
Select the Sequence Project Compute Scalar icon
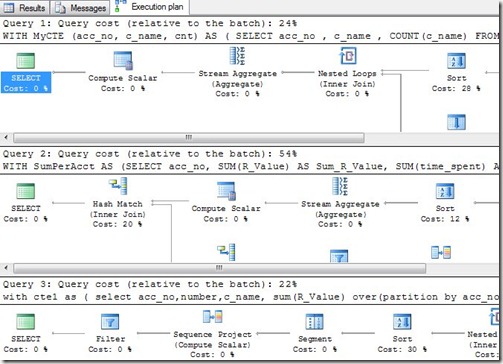coord(212,317)
